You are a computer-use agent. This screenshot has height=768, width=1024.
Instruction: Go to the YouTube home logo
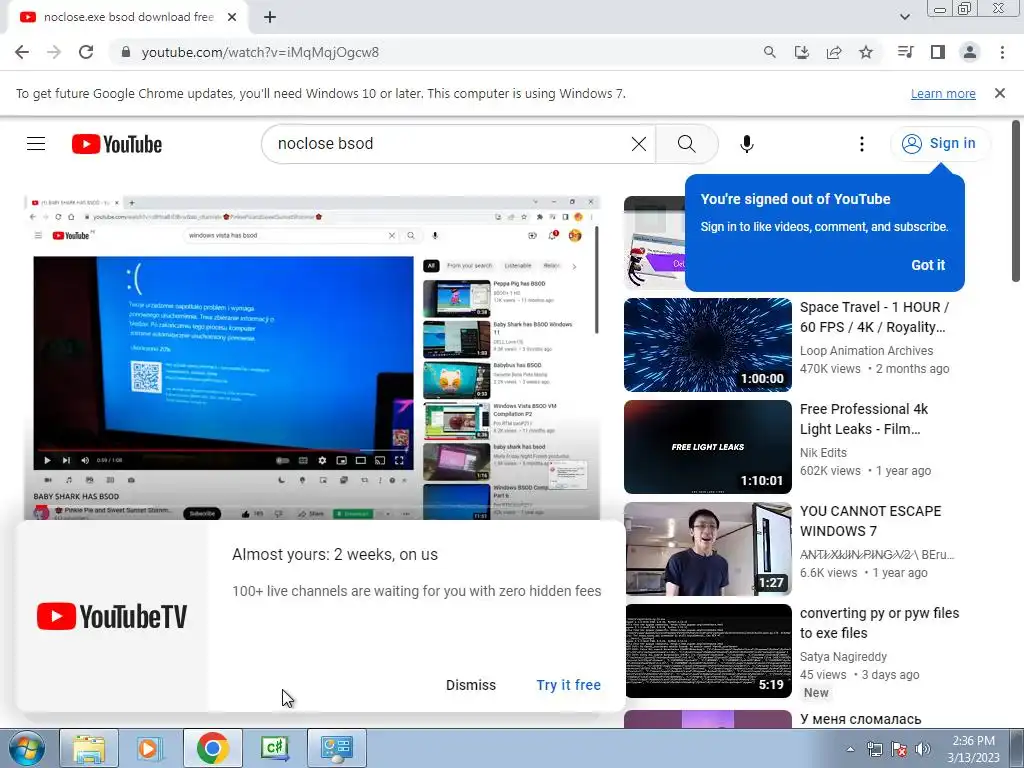pos(117,144)
